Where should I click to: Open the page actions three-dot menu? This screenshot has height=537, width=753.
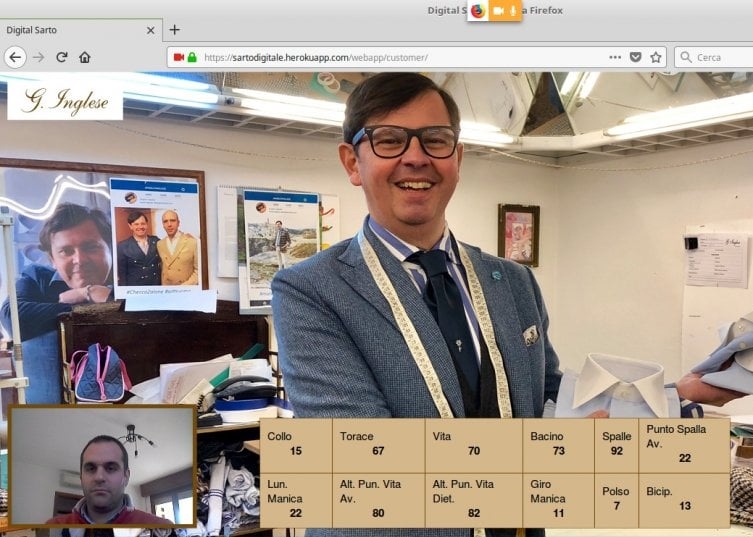click(x=615, y=57)
